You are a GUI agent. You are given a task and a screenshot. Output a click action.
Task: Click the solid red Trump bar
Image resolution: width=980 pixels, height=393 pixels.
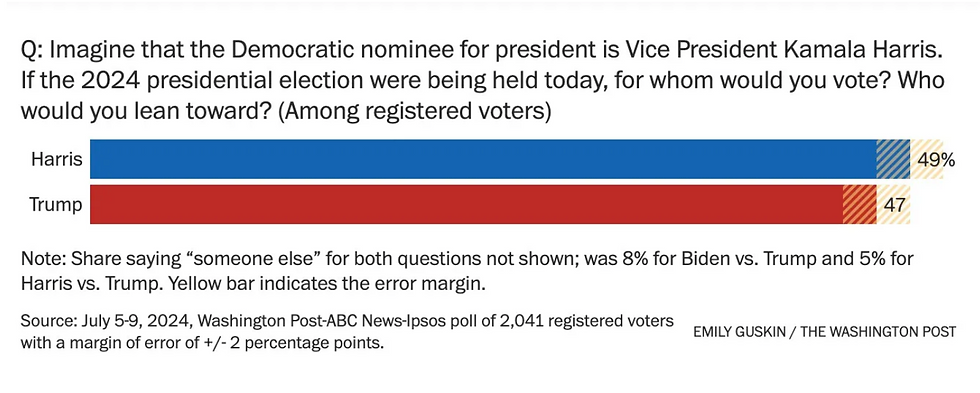[x=466, y=204]
